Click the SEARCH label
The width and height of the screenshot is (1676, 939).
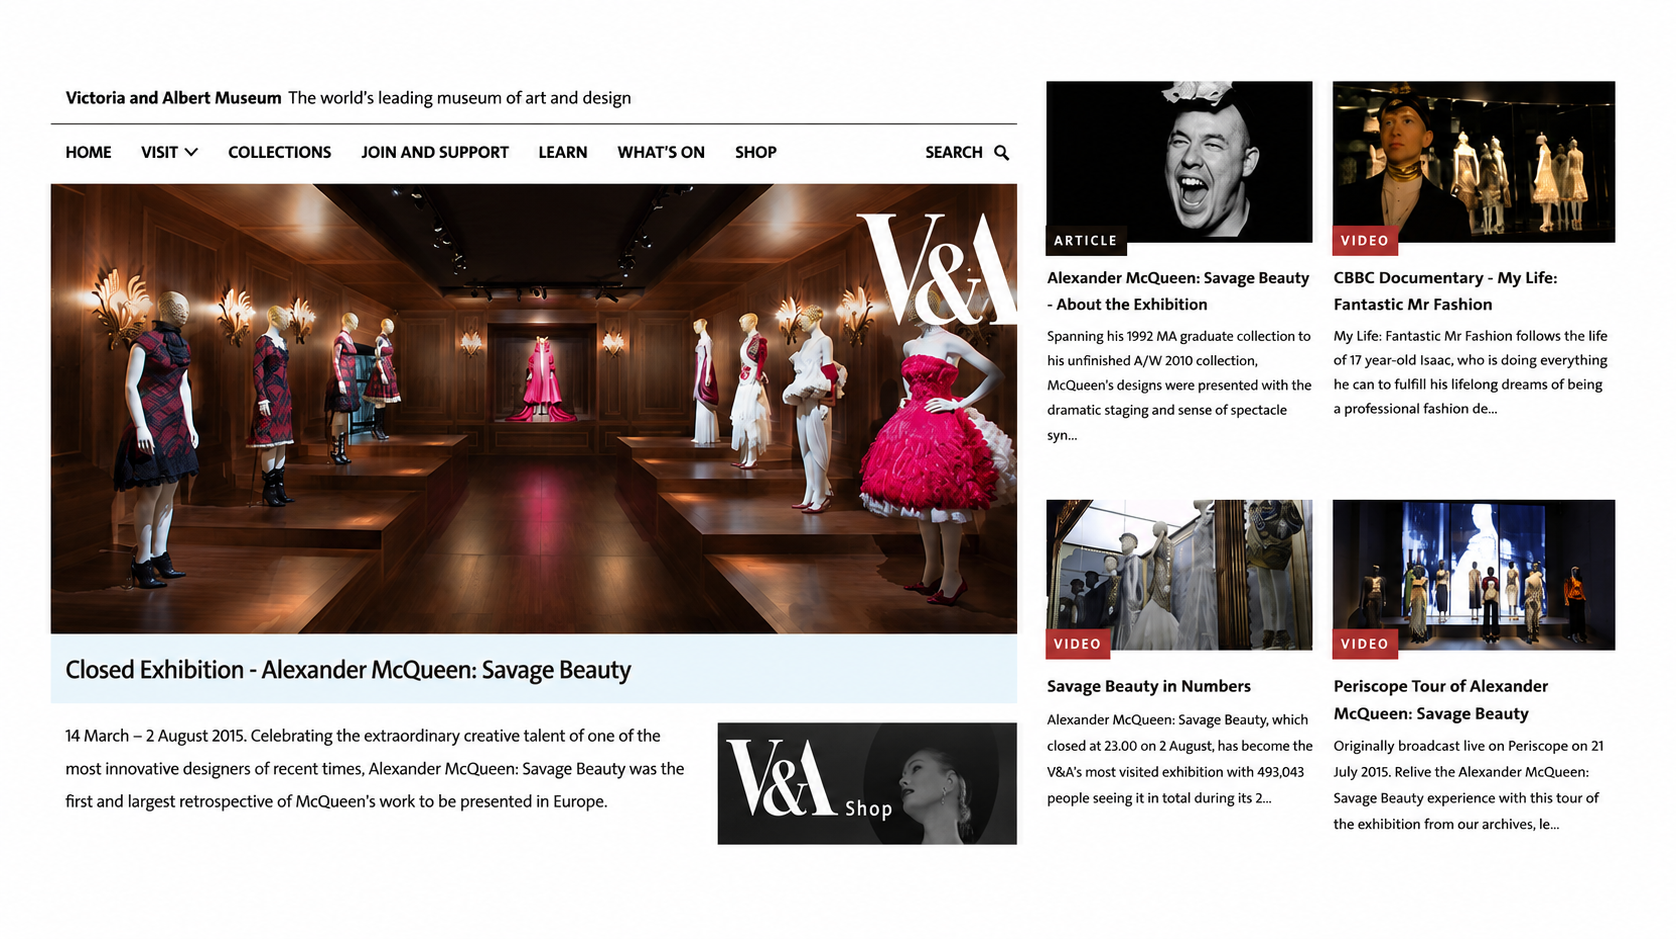click(953, 152)
